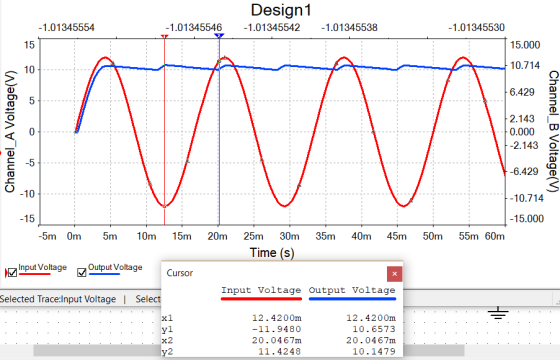Select the Output Voltage column header in Cursor
Screen dimensions: 560x360
352,290
